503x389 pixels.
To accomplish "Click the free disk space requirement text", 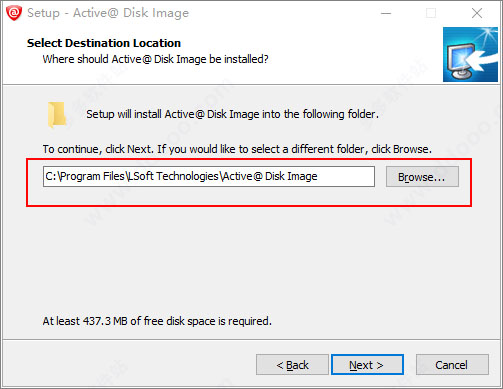I will click(157, 321).
